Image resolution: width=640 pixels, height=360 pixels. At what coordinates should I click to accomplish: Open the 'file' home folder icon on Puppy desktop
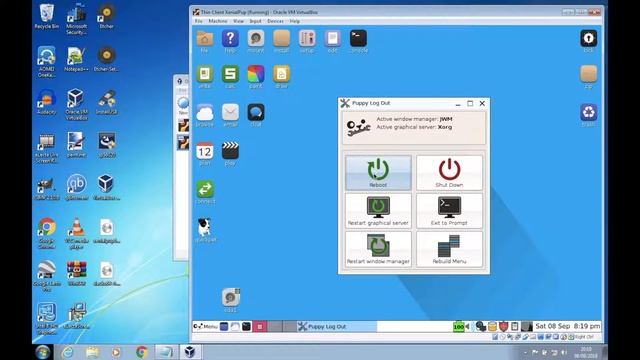(204, 41)
